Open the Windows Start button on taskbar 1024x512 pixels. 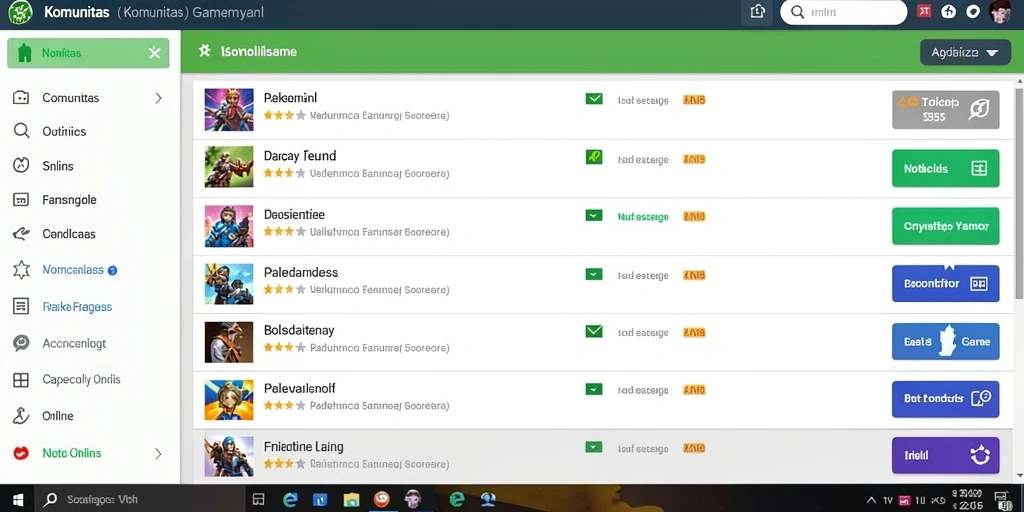click(x=18, y=500)
